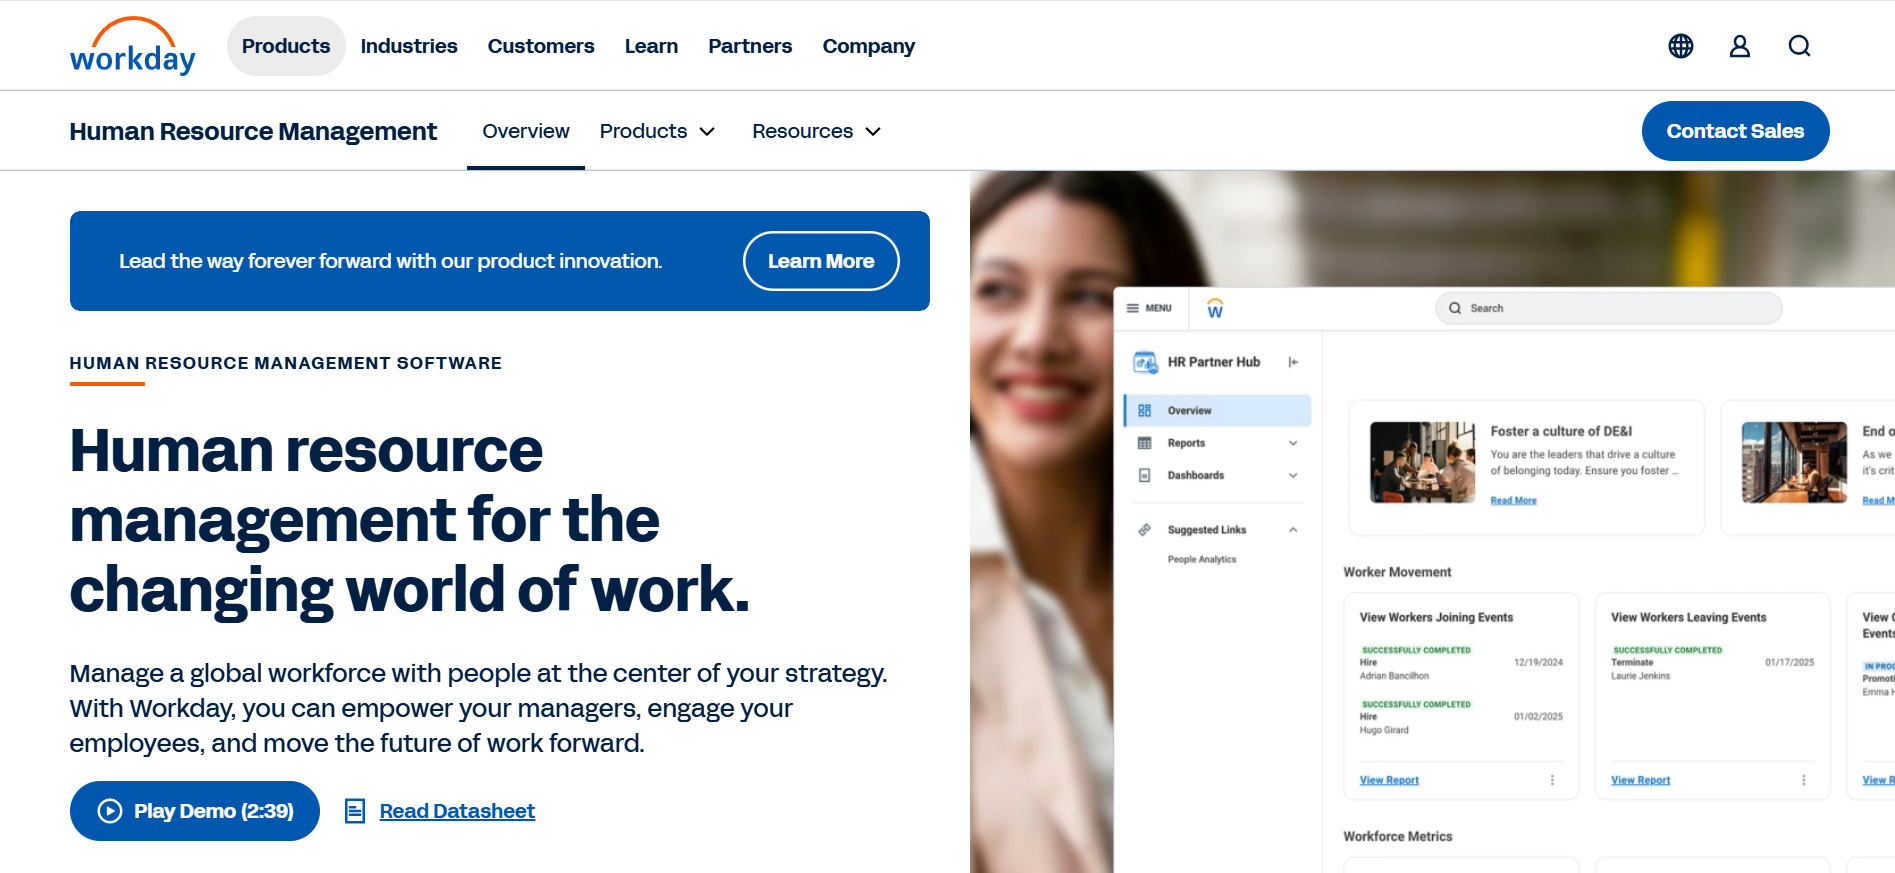
Task: Open the Read Datasheet link
Action: [x=457, y=811]
